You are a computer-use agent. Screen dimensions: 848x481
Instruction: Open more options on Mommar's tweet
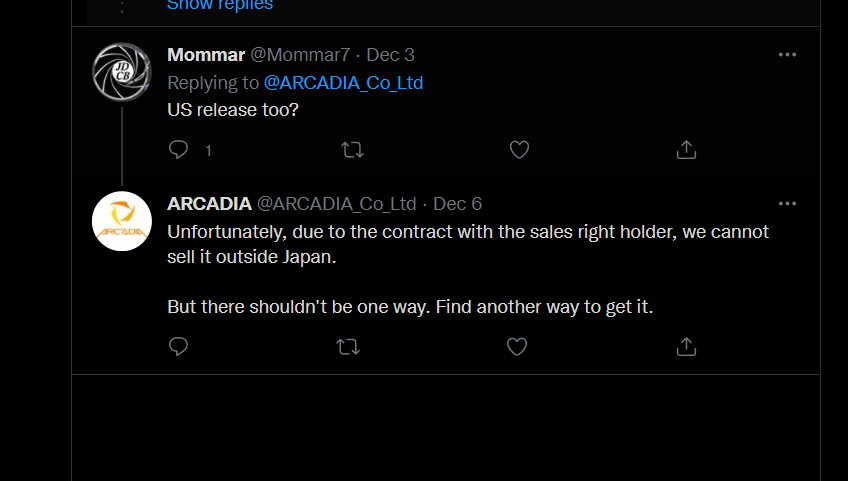click(x=787, y=55)
